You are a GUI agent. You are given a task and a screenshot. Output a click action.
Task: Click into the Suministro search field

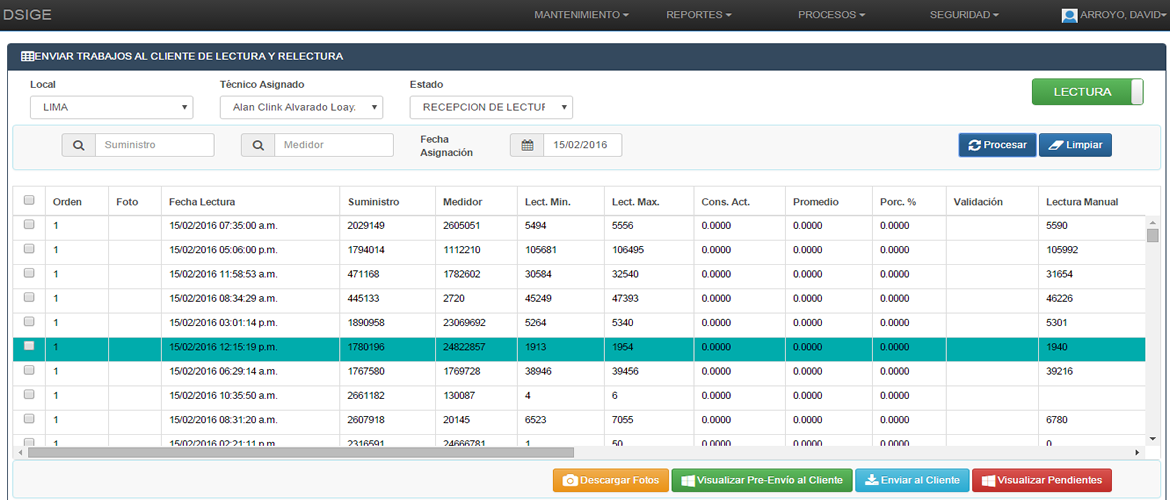click(x=154, y=145)
